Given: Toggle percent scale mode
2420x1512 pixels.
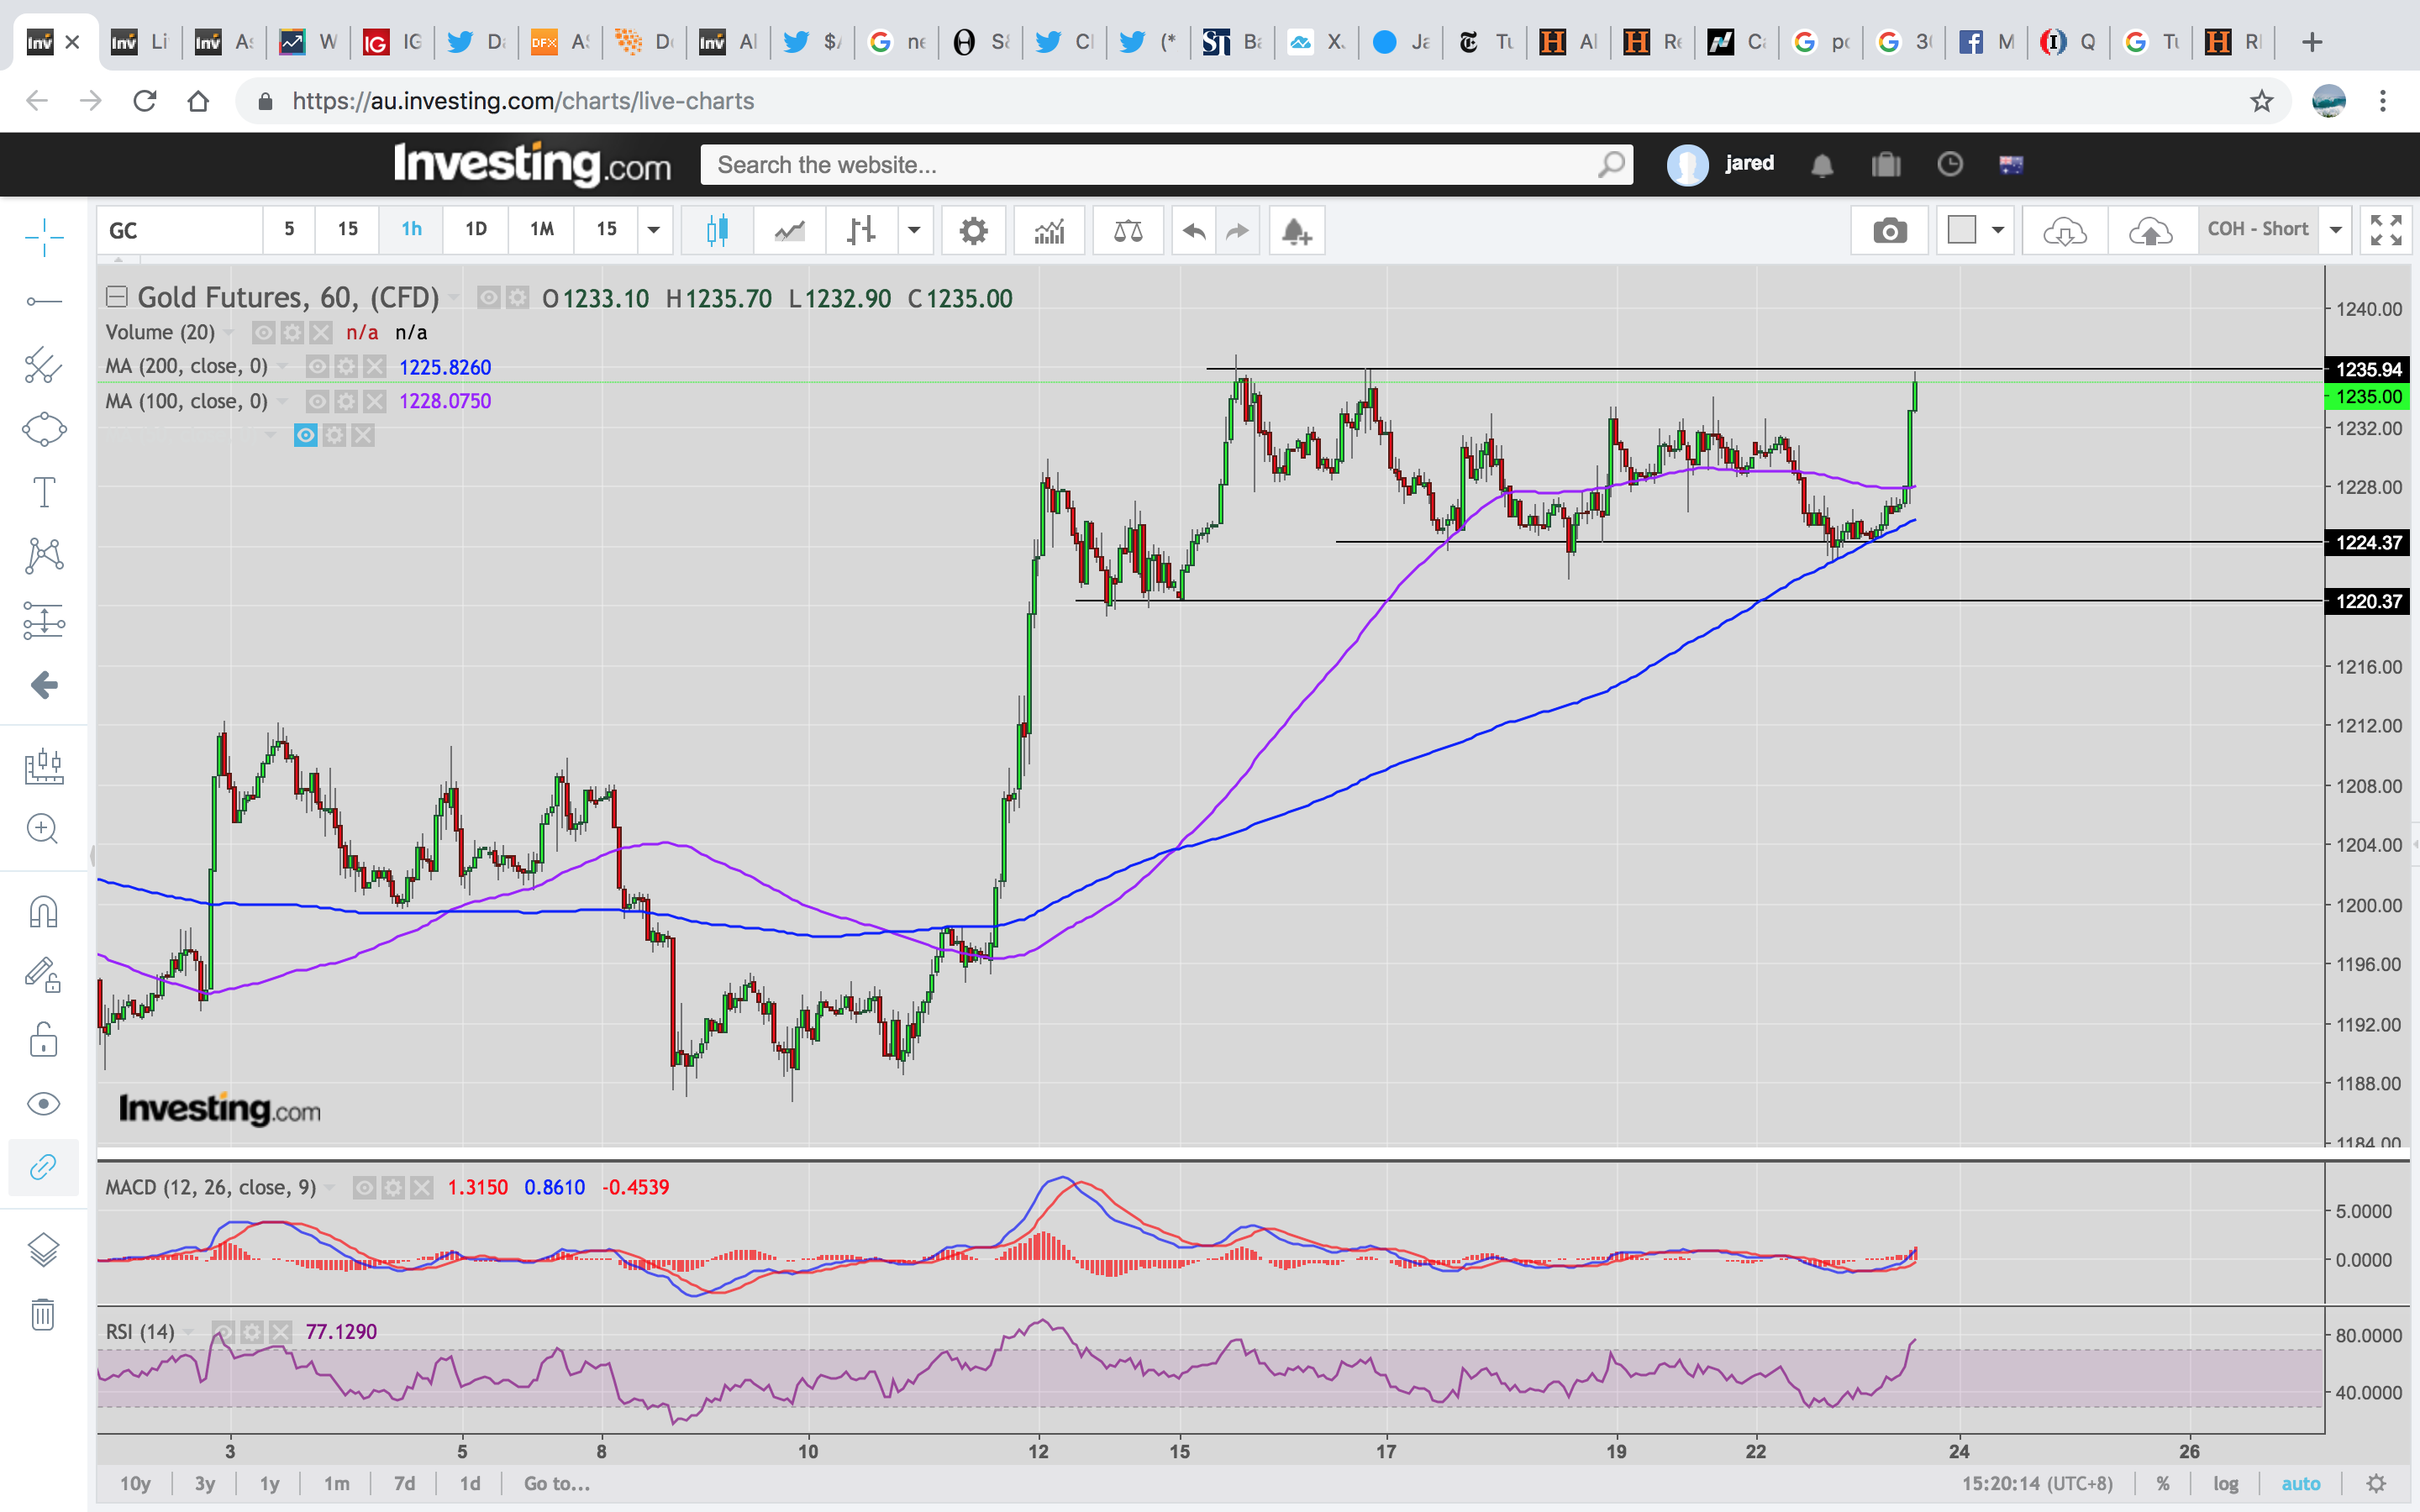Looking at the screenshot, I should pos(2163,1483).
